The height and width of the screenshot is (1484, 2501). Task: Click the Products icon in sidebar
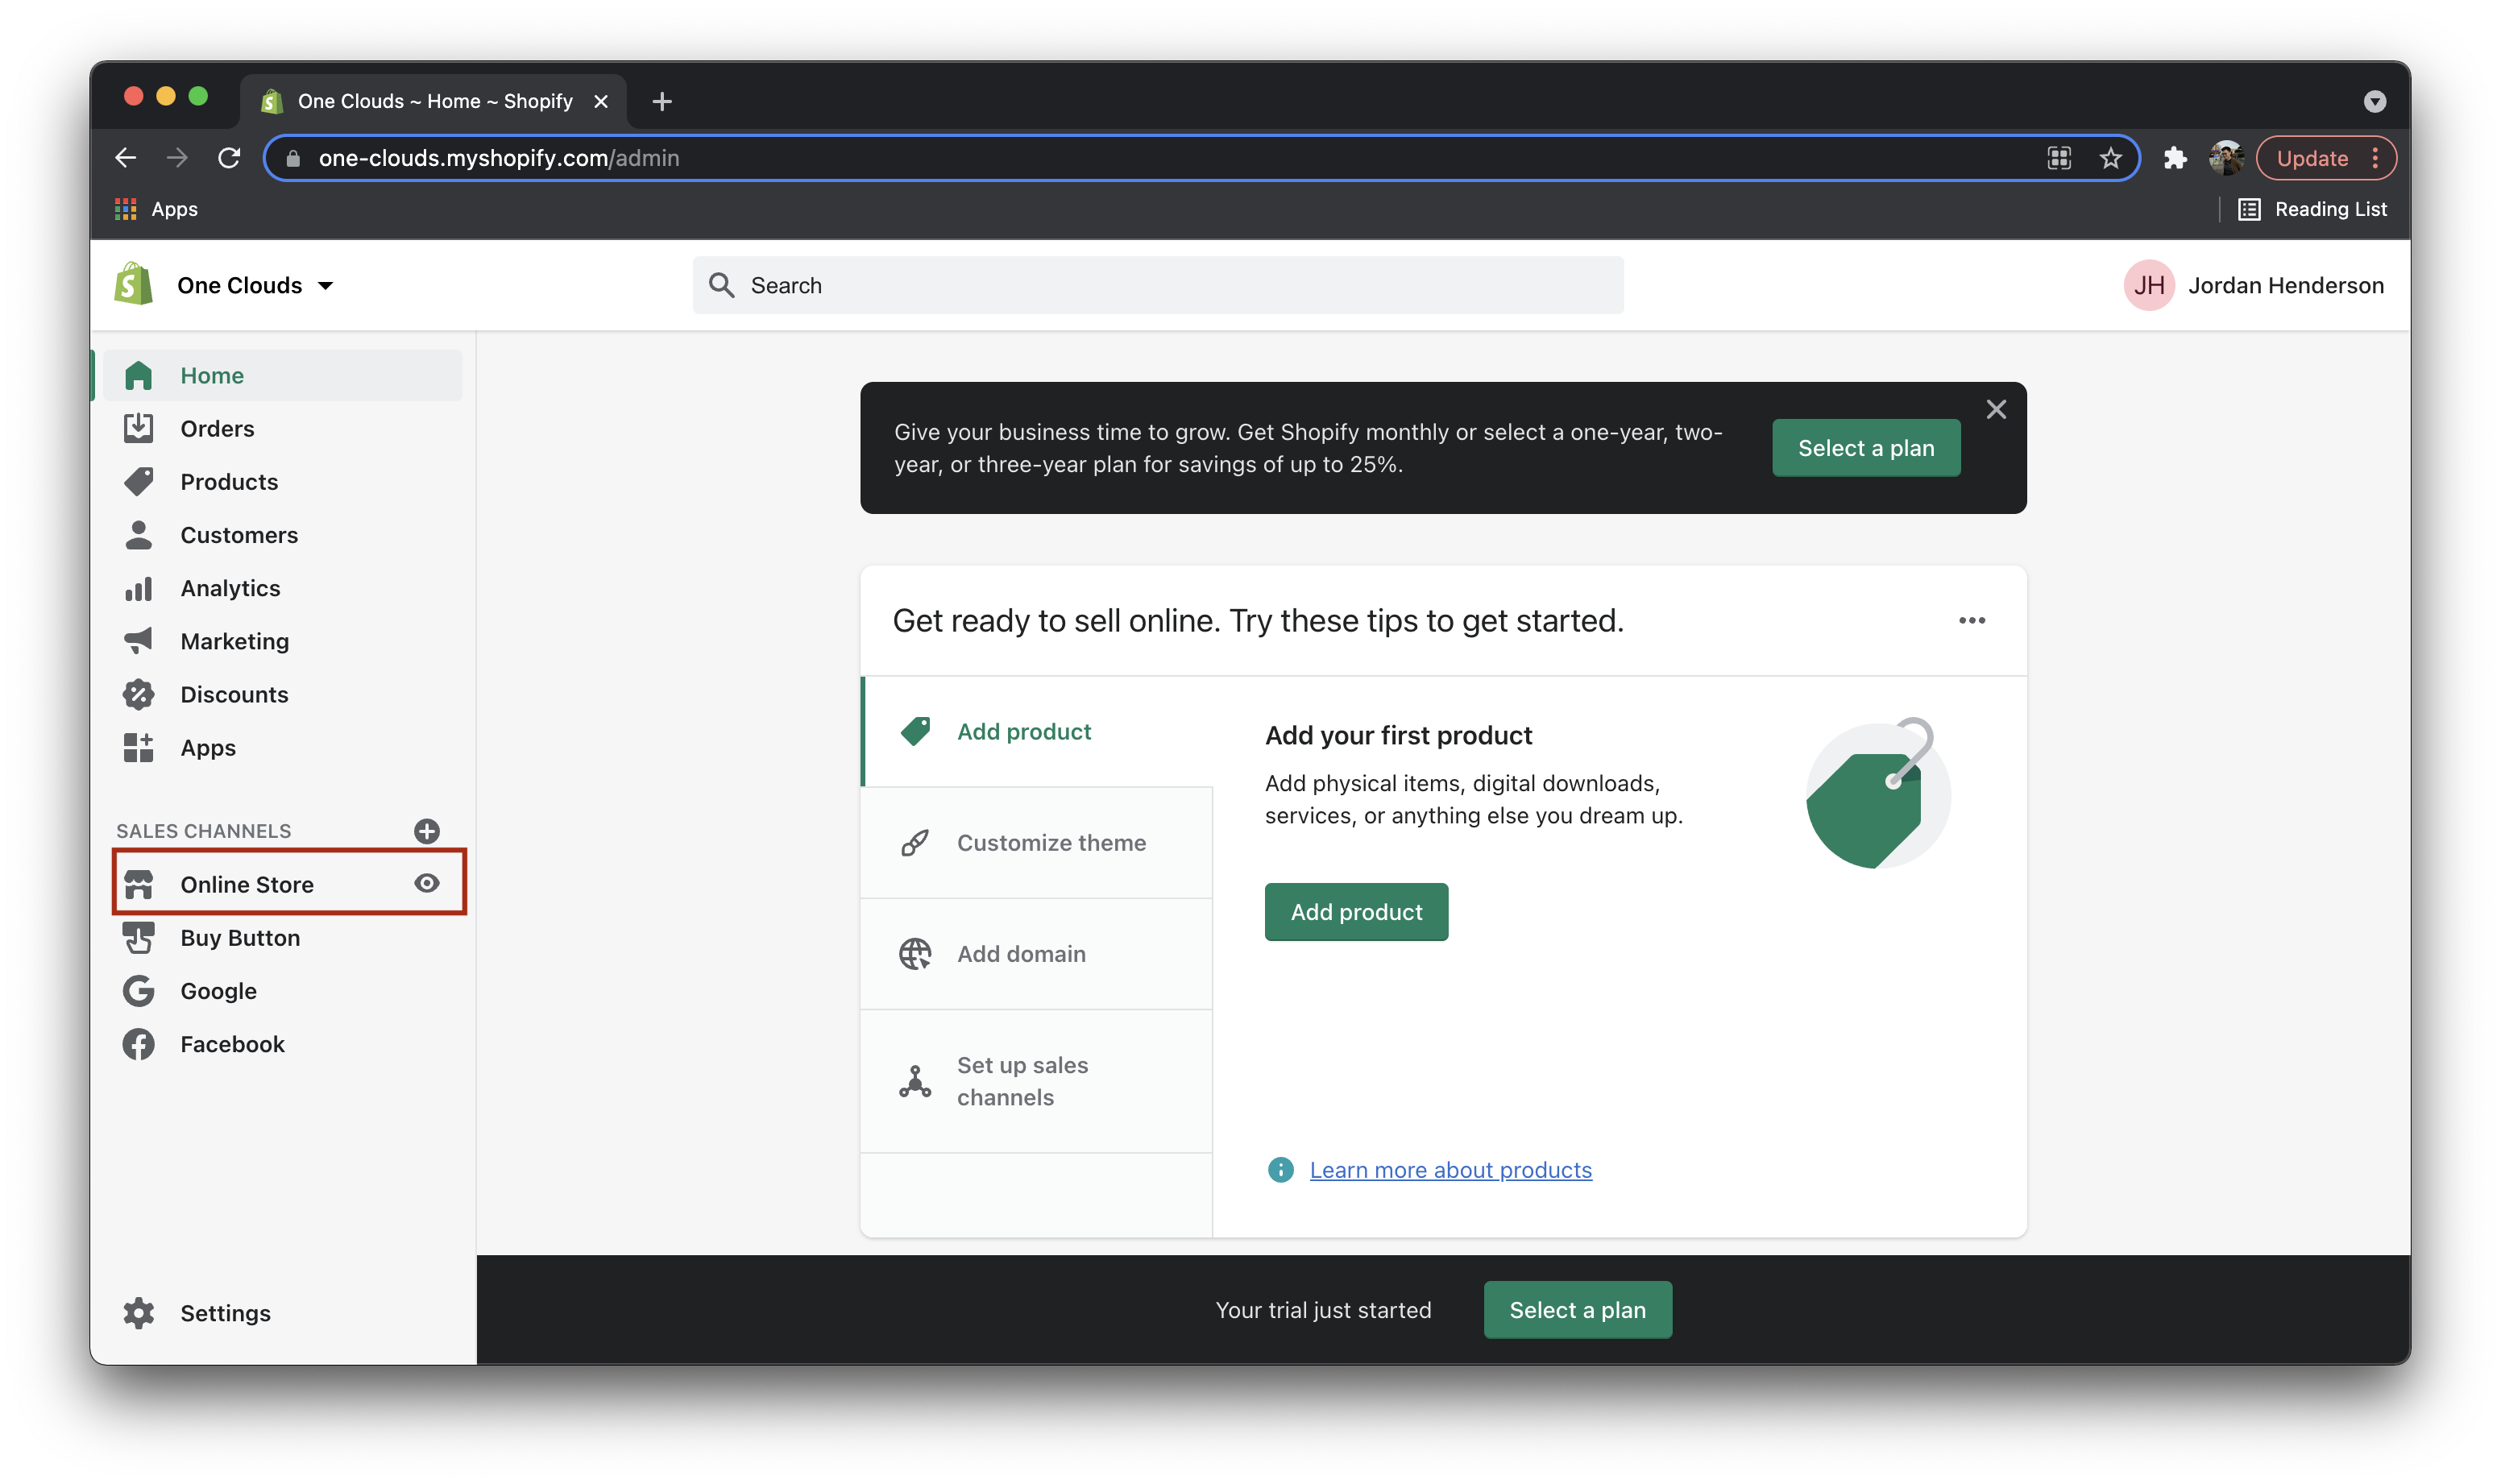pyautogui.click(x=141, y=480)
